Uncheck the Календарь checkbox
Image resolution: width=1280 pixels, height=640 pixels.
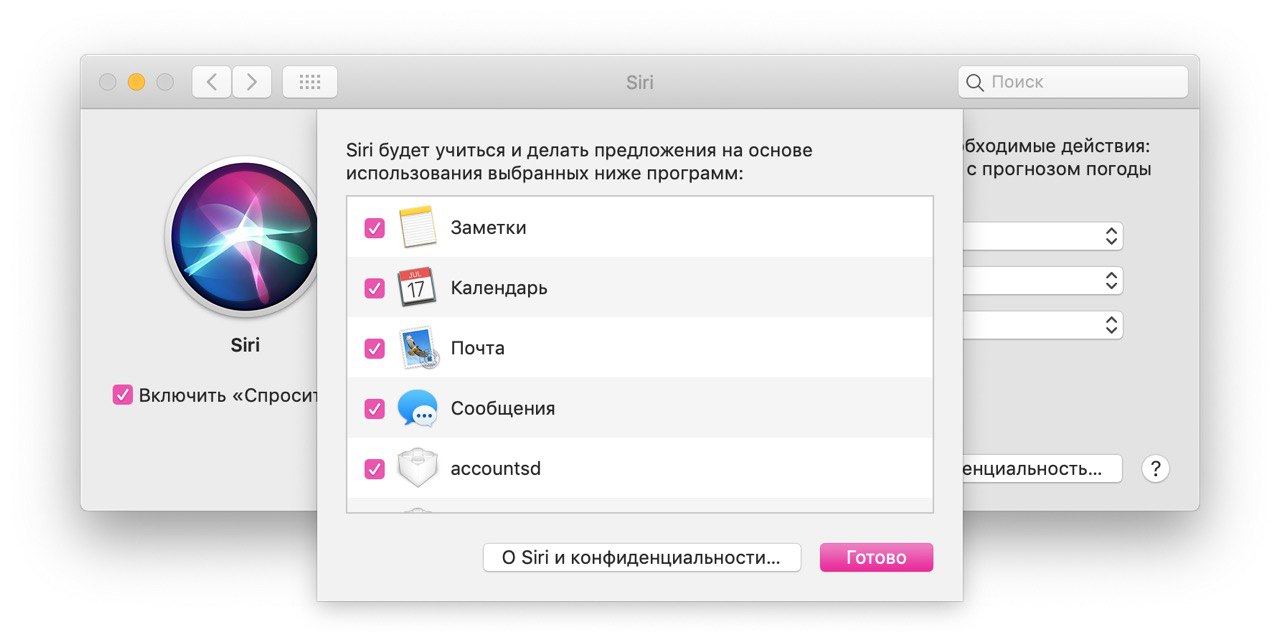(x=374, y=288)
